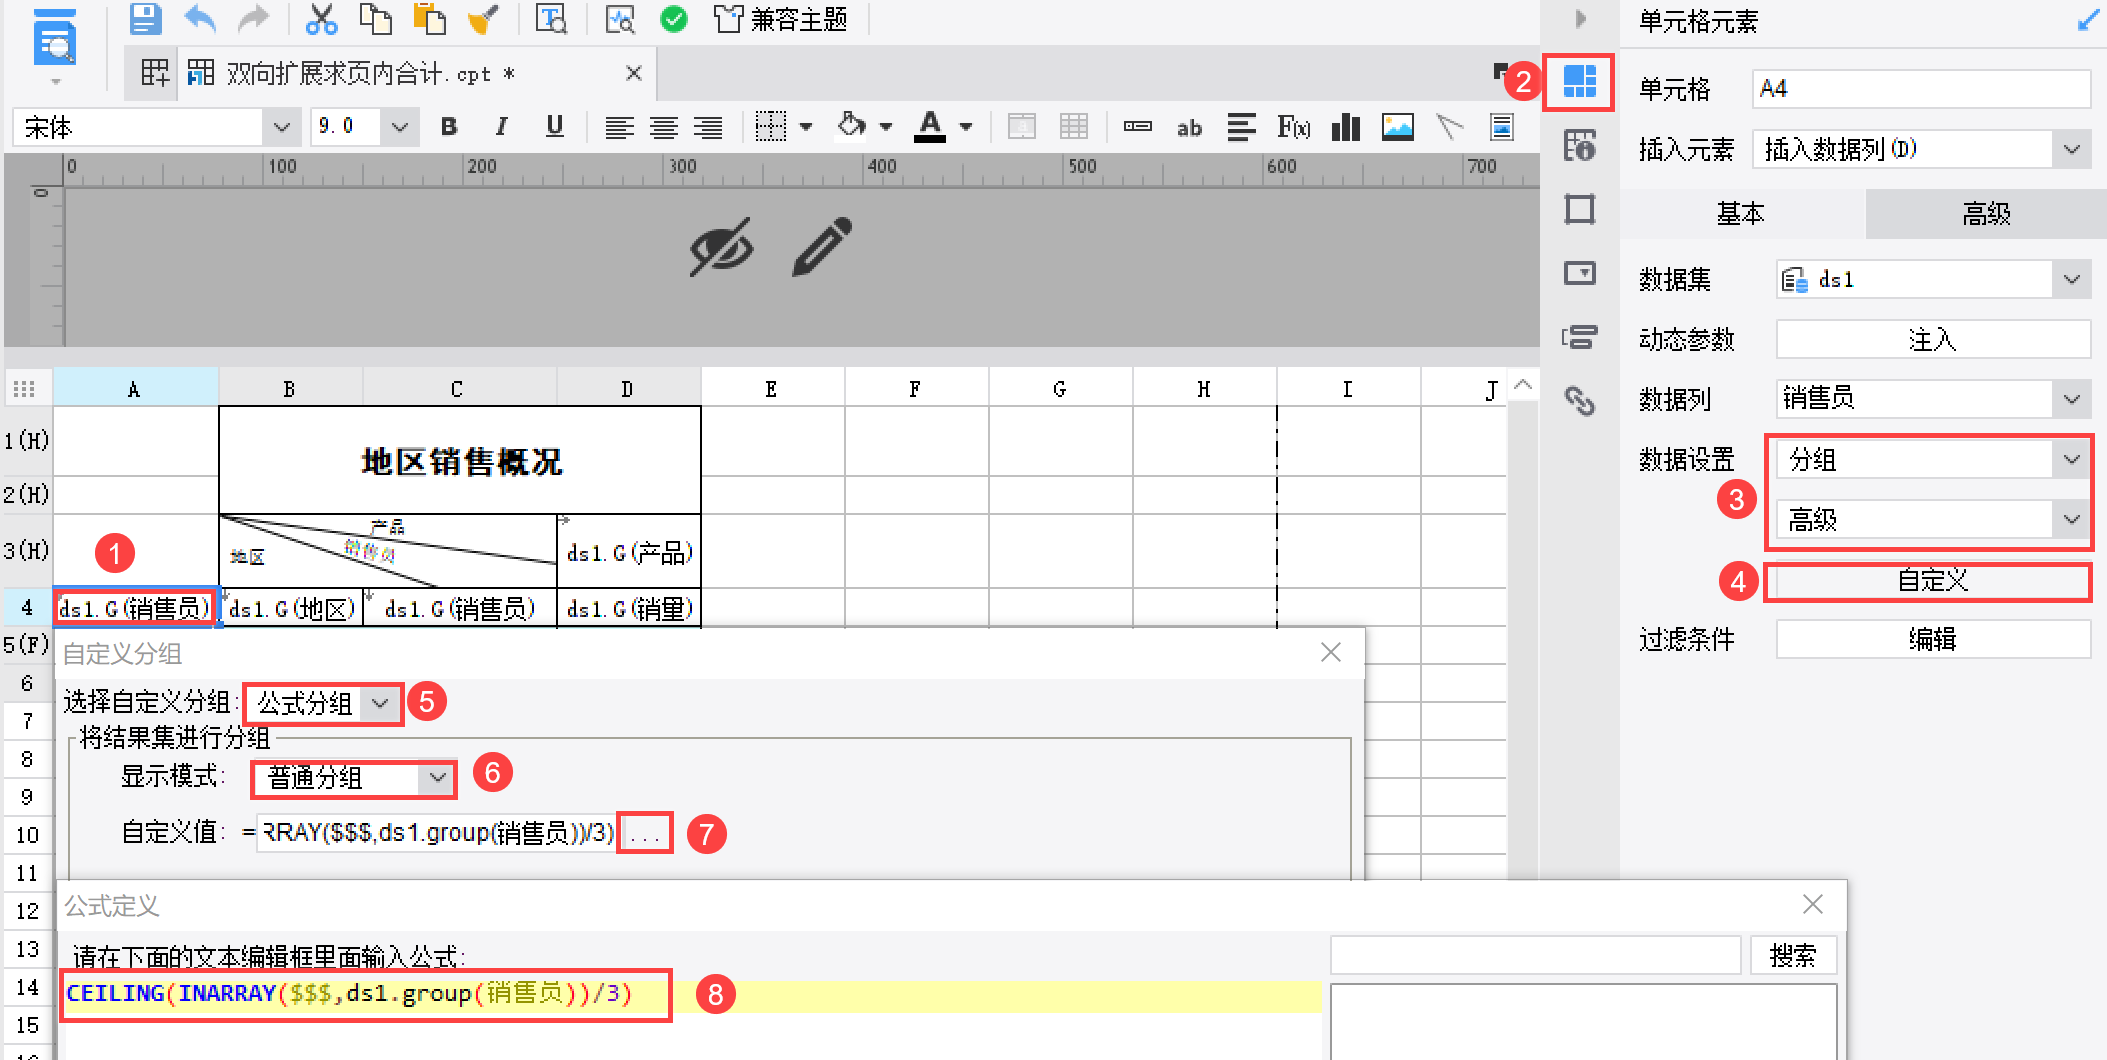
Task: Insert a chart using the bar chart icon
Action: [x=1346, y=127]
